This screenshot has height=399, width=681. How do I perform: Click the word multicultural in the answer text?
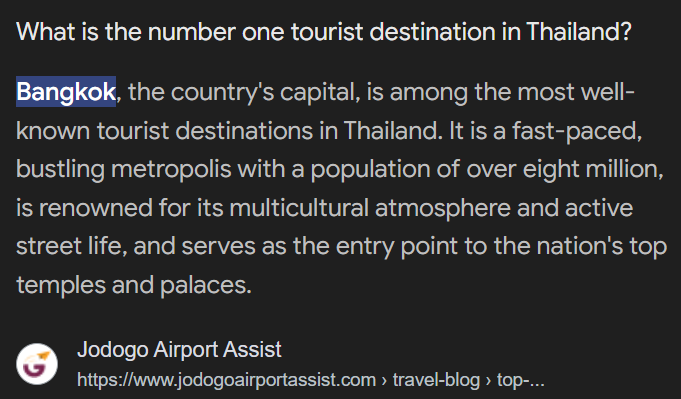coord(299,208)
